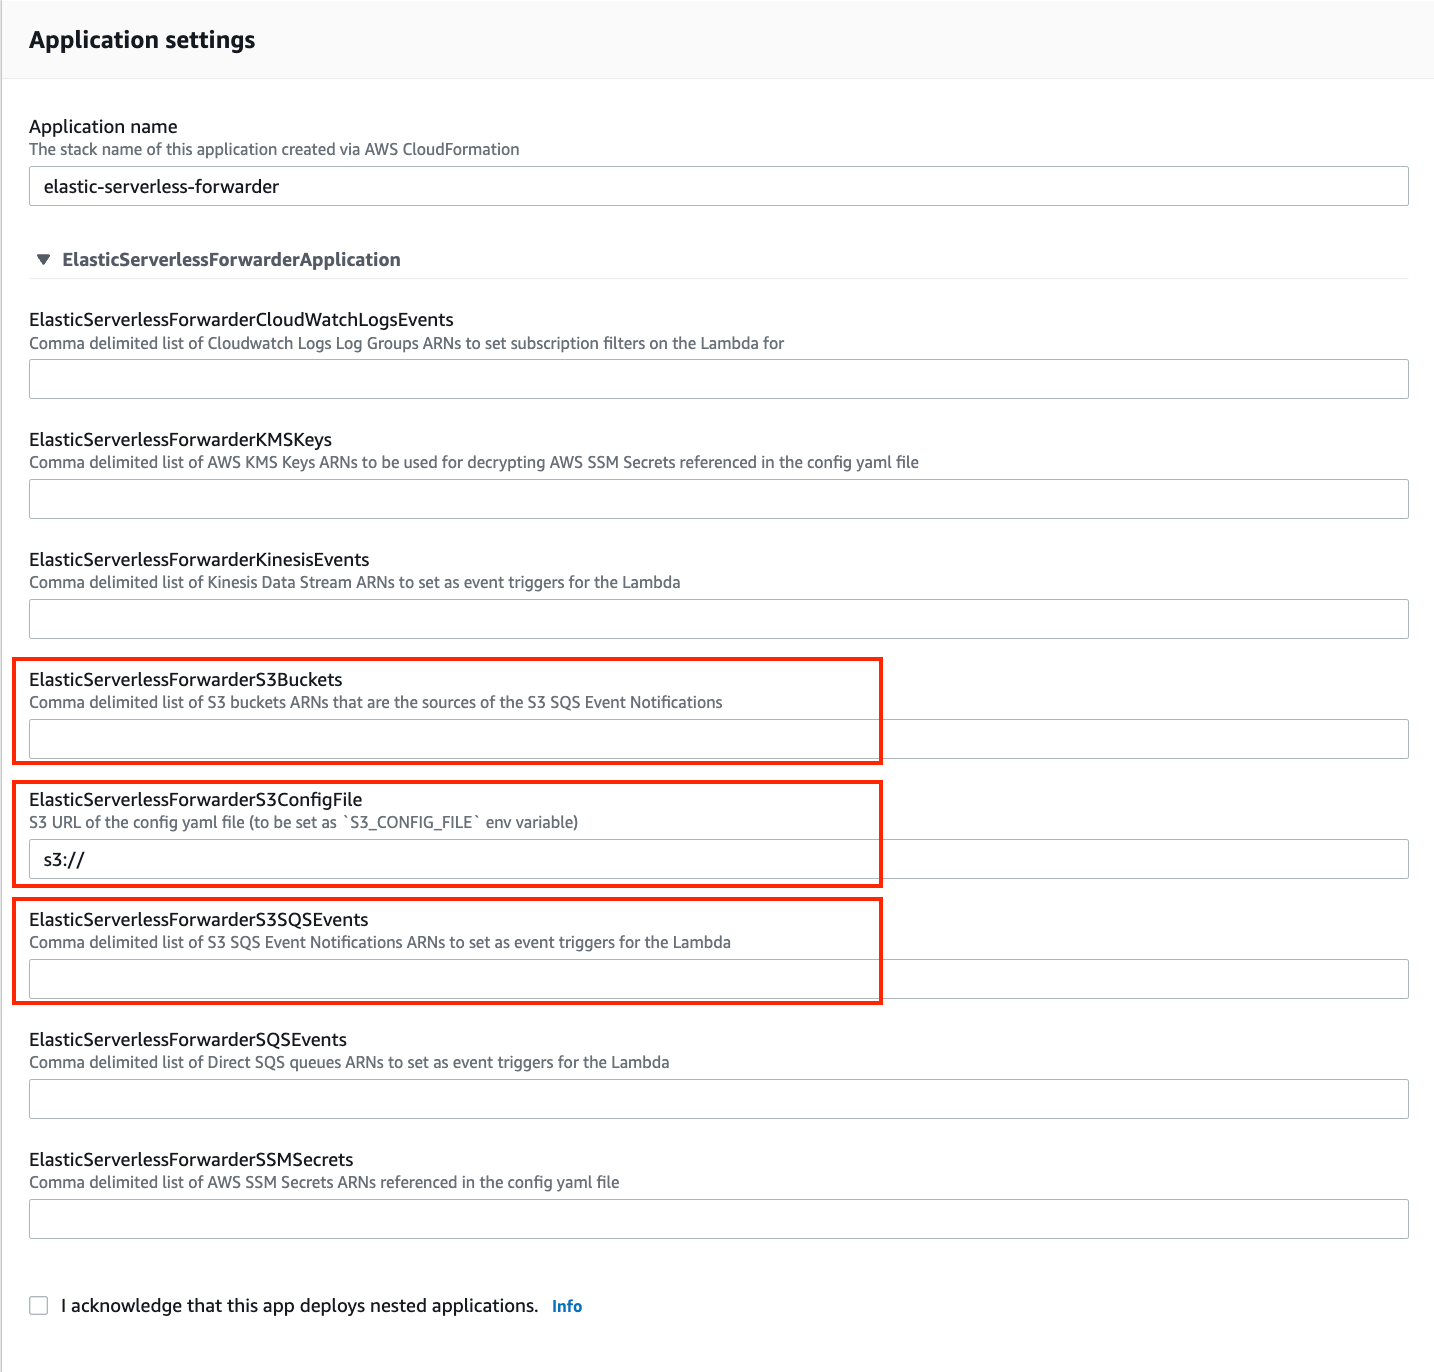
Task: Focus the Application name input field
Action: (719, 186)
